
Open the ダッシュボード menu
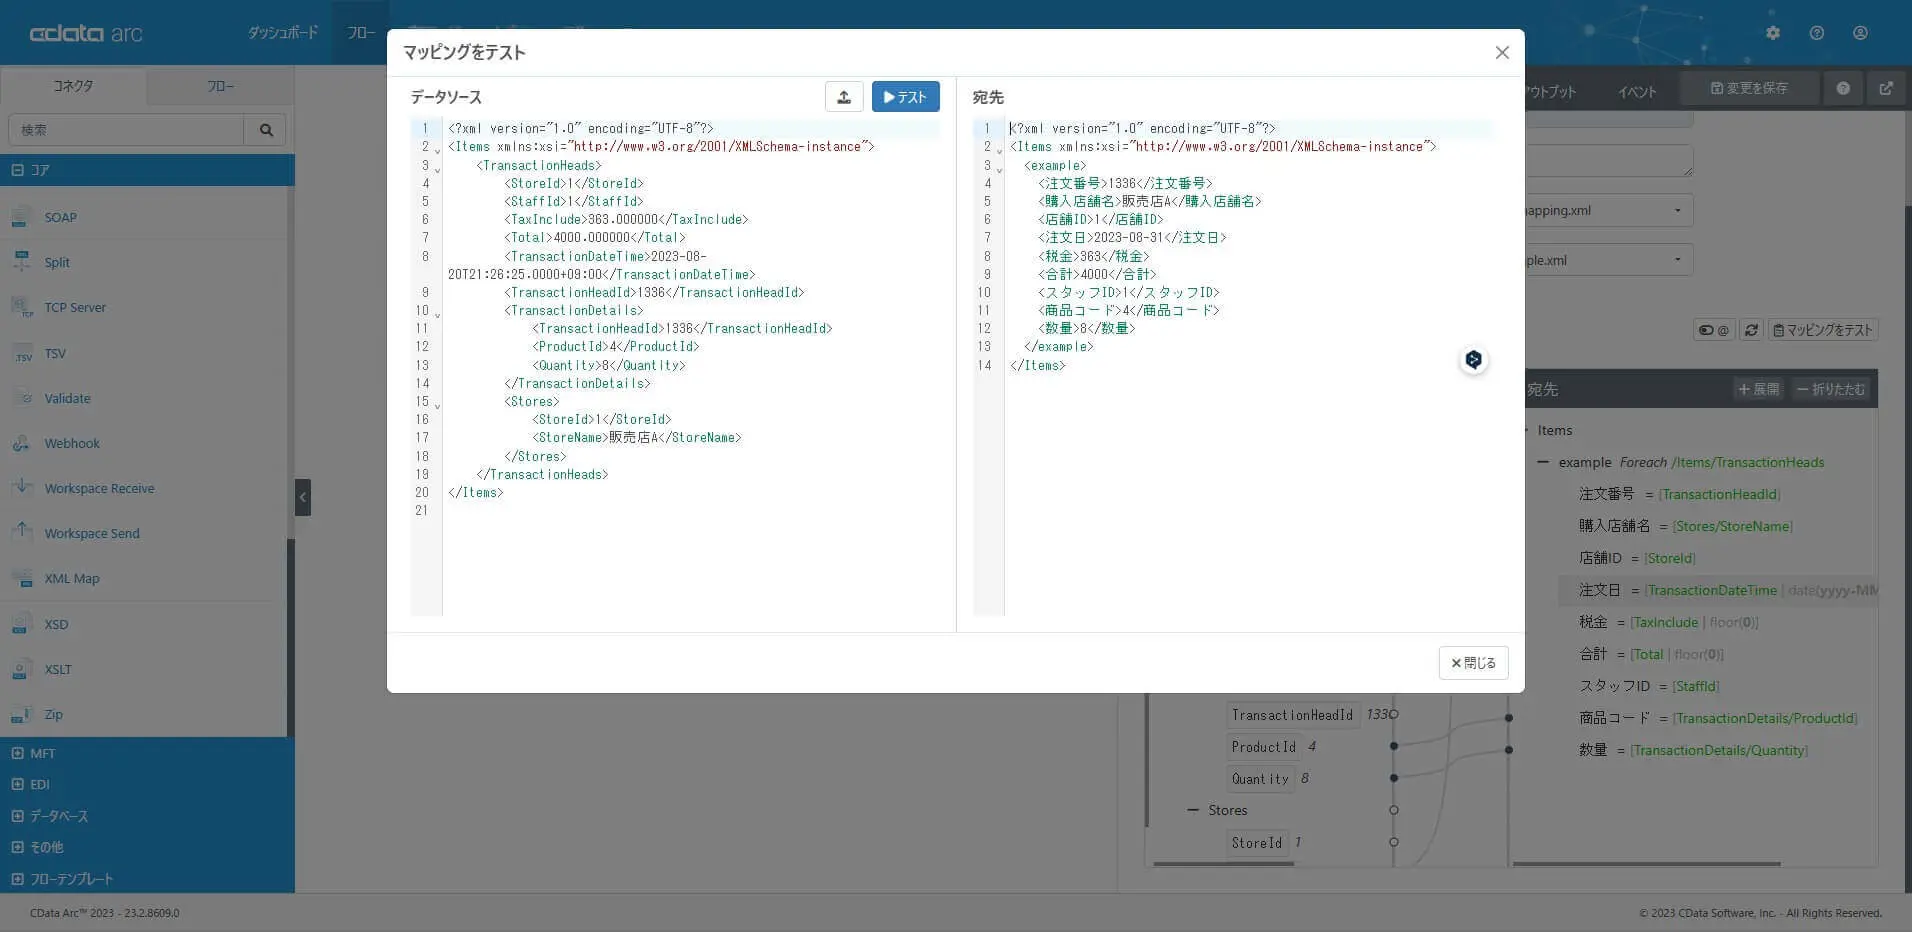(x=282, y=33)
